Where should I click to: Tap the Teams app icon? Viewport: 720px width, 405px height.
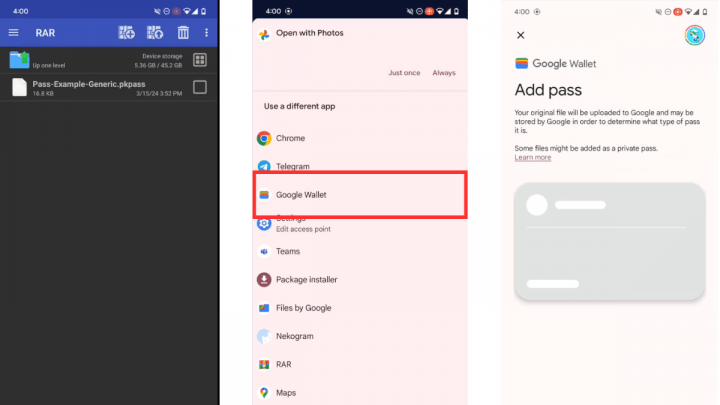[x=264, y=251]
